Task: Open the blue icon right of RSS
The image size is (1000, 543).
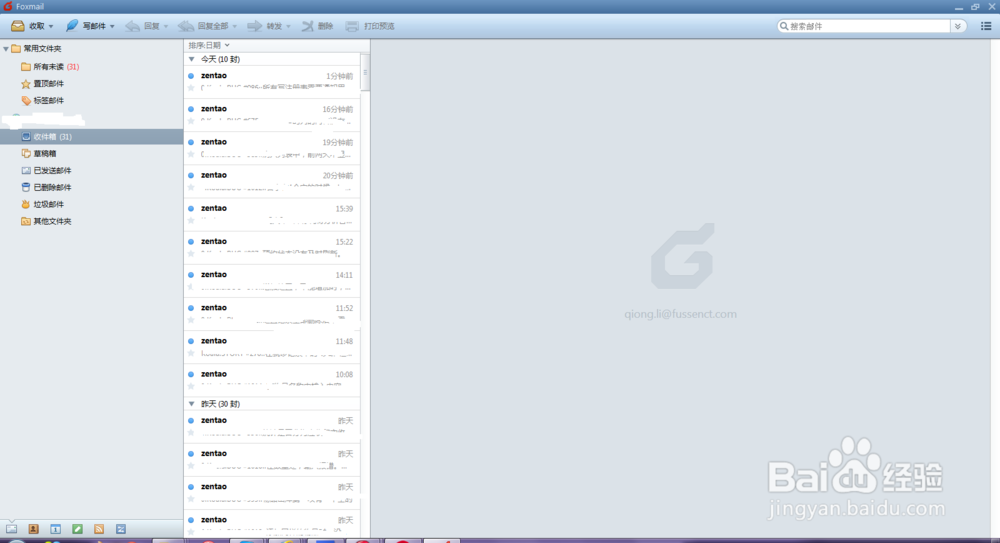Action: point(121,529)
